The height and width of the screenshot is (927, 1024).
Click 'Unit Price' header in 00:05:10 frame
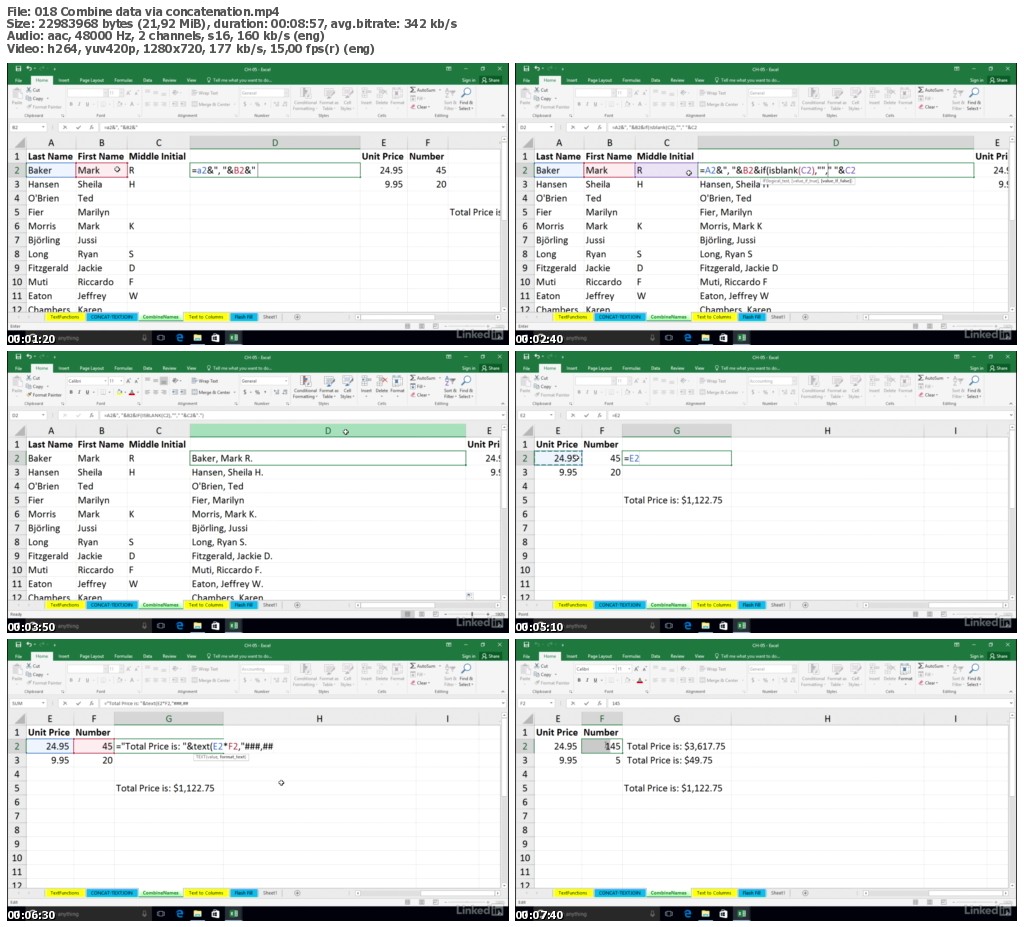coord(557,444)
